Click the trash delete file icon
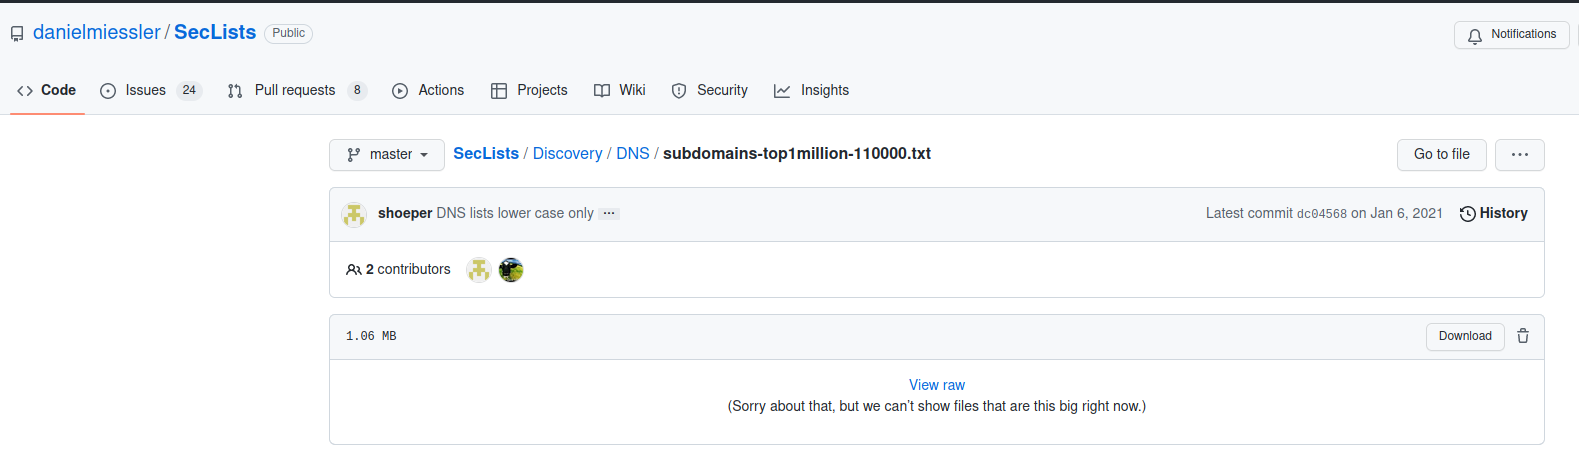 [1523, 336]
